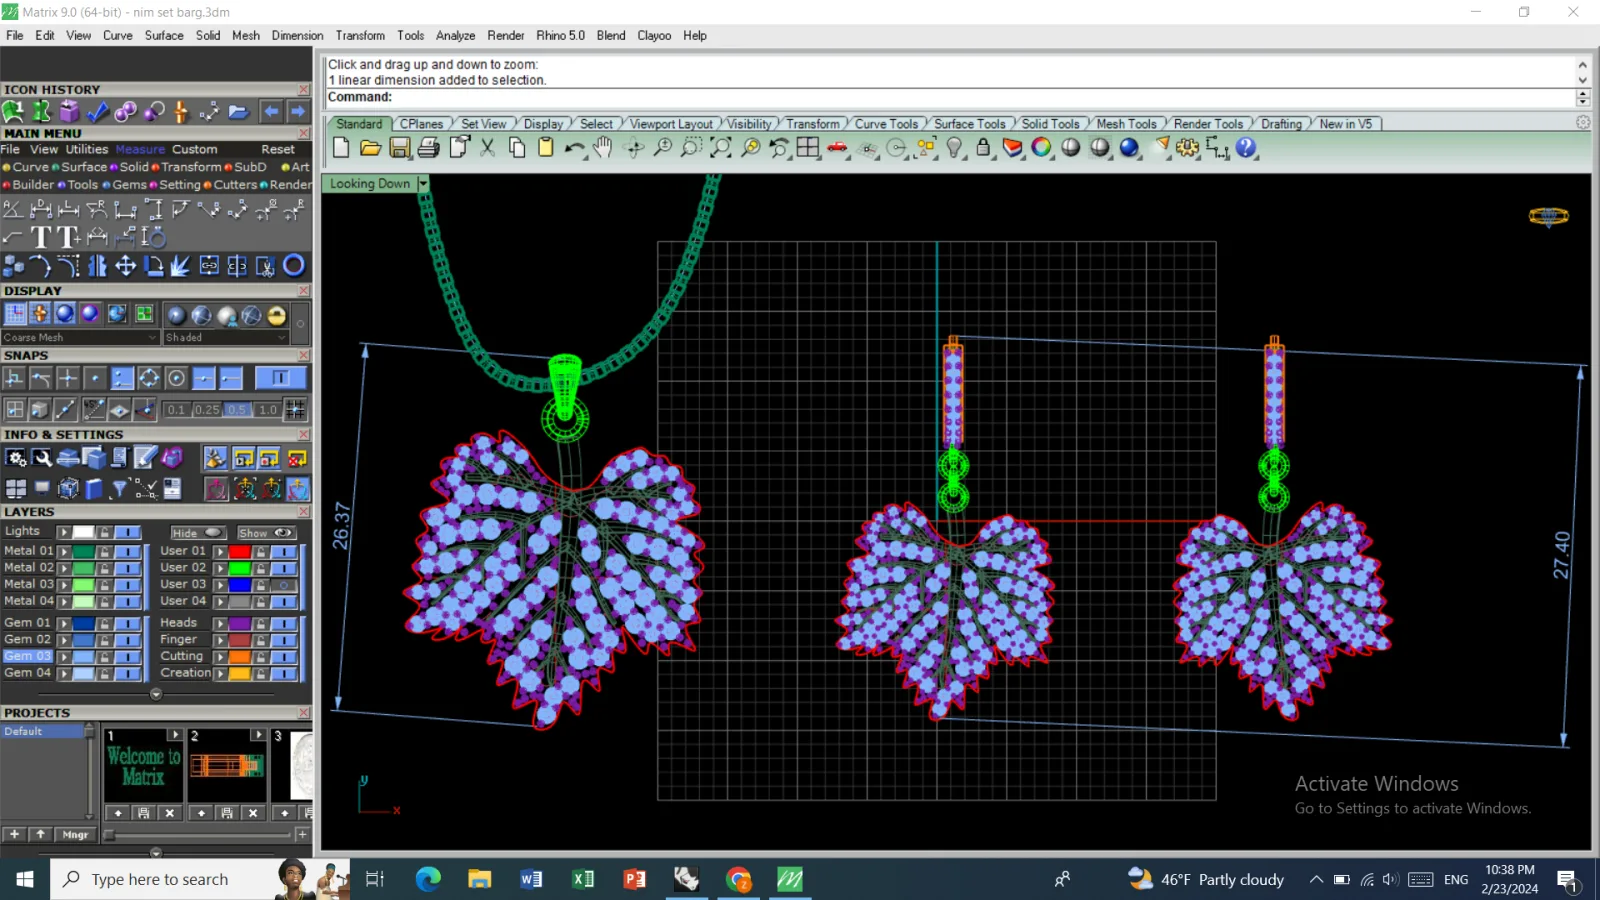This screenshot has height=900, width=1600.
Task: Toggle the 0.5 grid snap value
Action: [237, 409]
